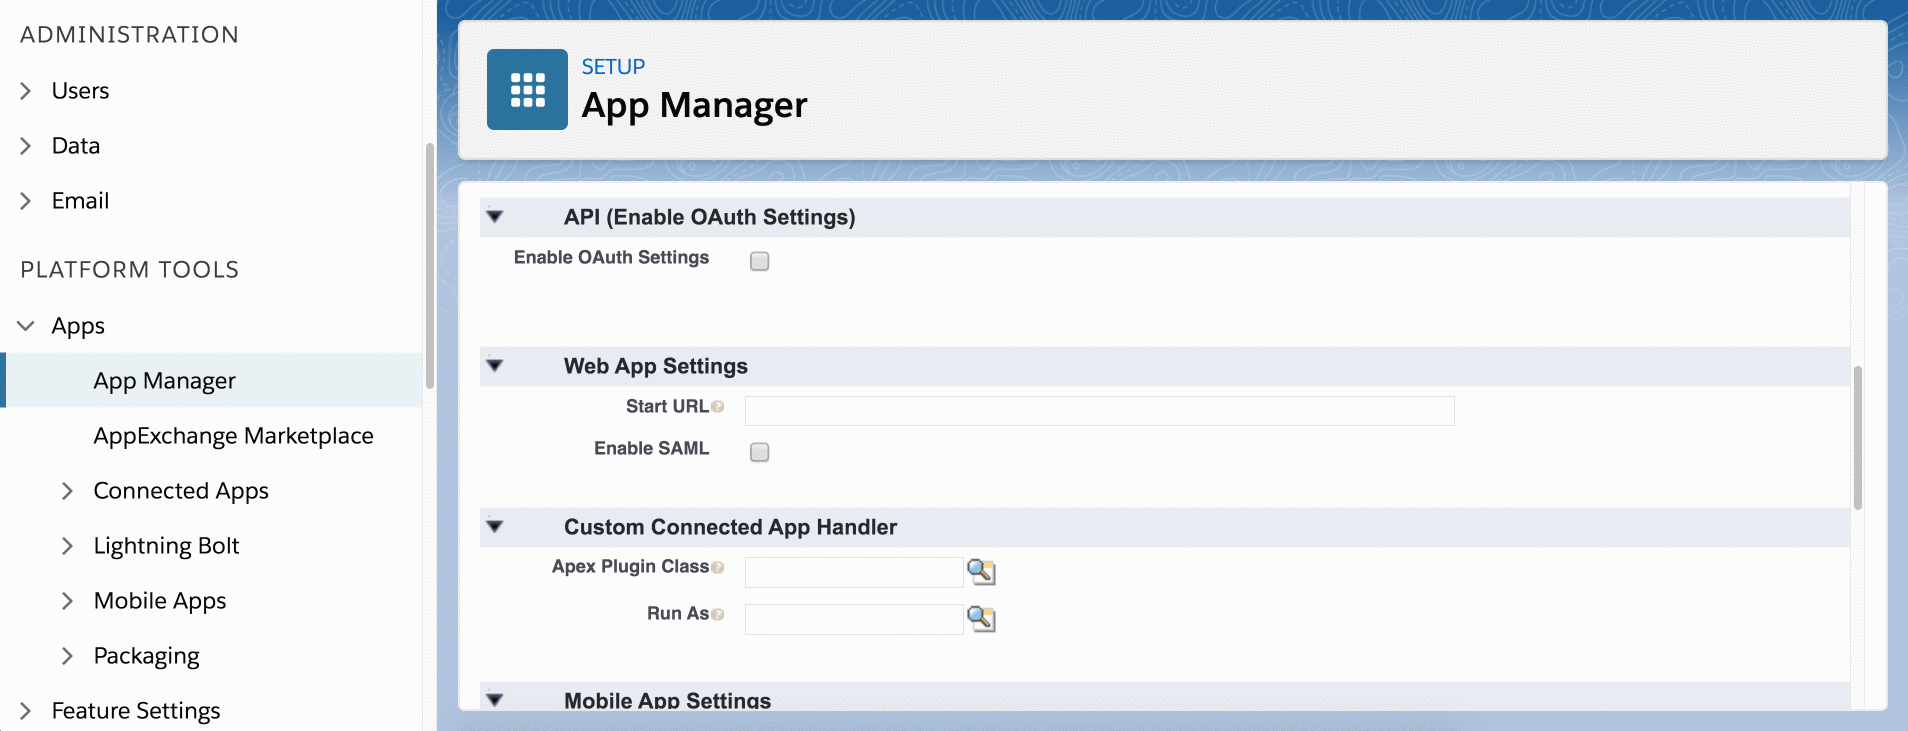Image resolution: width=1908 pixels, height=731 pixels.
Task: Click the content area vertical scrollbar
Action: pyautogui.click(x=1857, y=438)
